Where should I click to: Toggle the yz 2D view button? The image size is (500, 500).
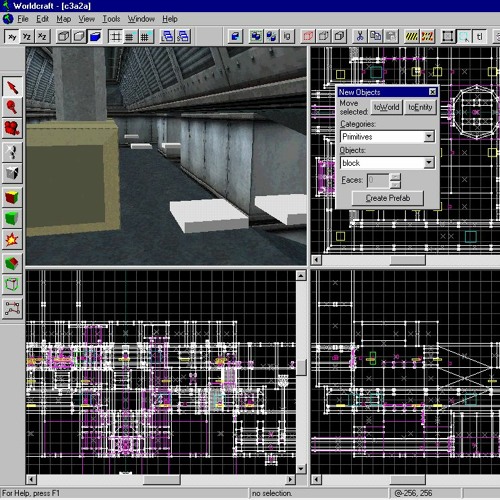(x=27, y=36)
